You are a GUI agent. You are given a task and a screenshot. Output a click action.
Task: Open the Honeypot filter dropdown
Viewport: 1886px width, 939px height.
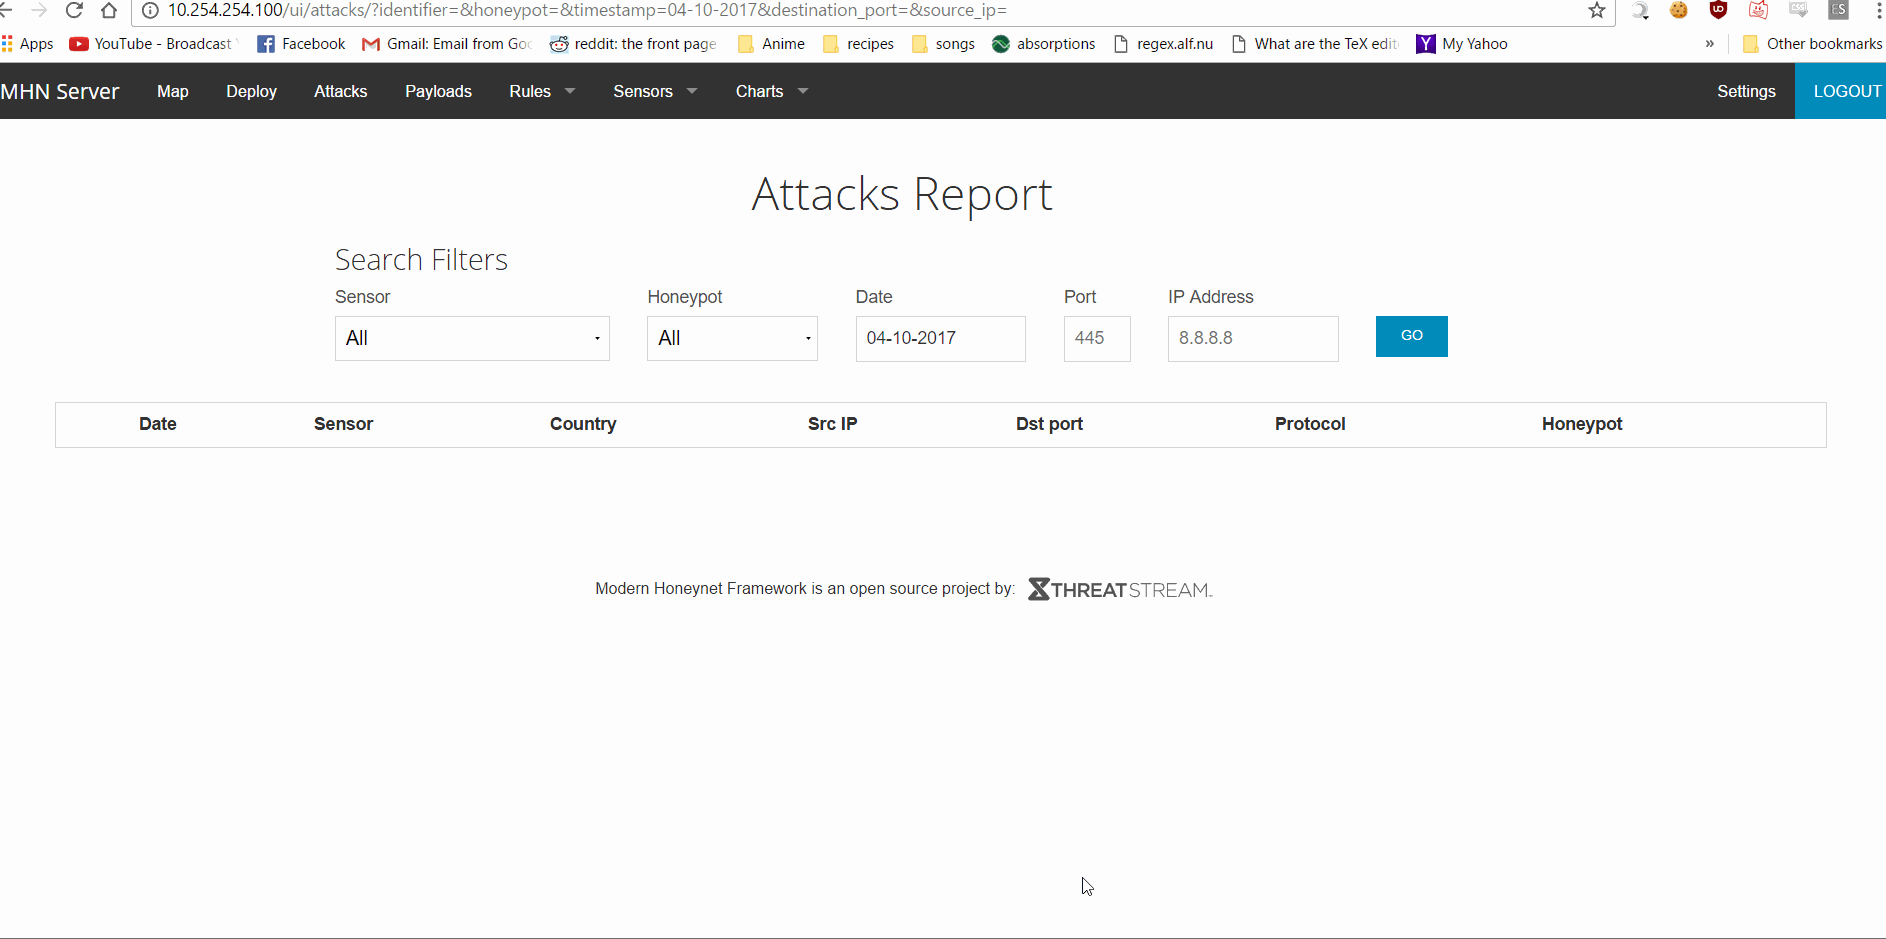point(732,338)
